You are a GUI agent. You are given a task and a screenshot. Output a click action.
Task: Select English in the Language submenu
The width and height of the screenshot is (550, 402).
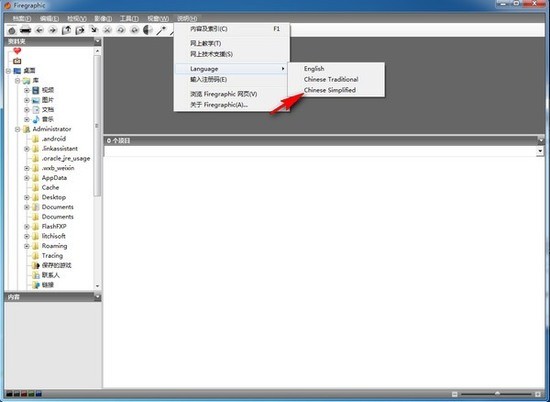(x=314, y=69)
